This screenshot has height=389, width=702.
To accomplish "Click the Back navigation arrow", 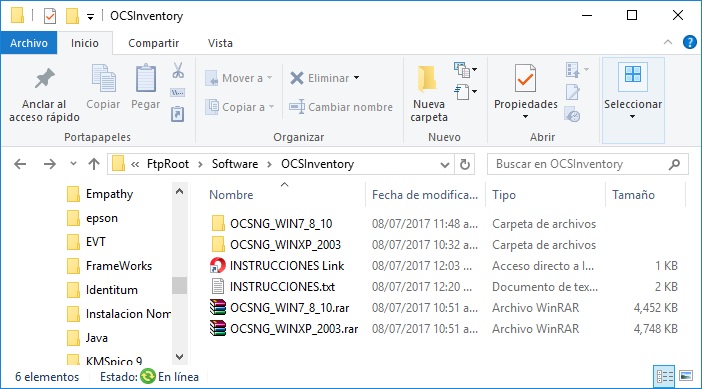I will click(20, 164).
